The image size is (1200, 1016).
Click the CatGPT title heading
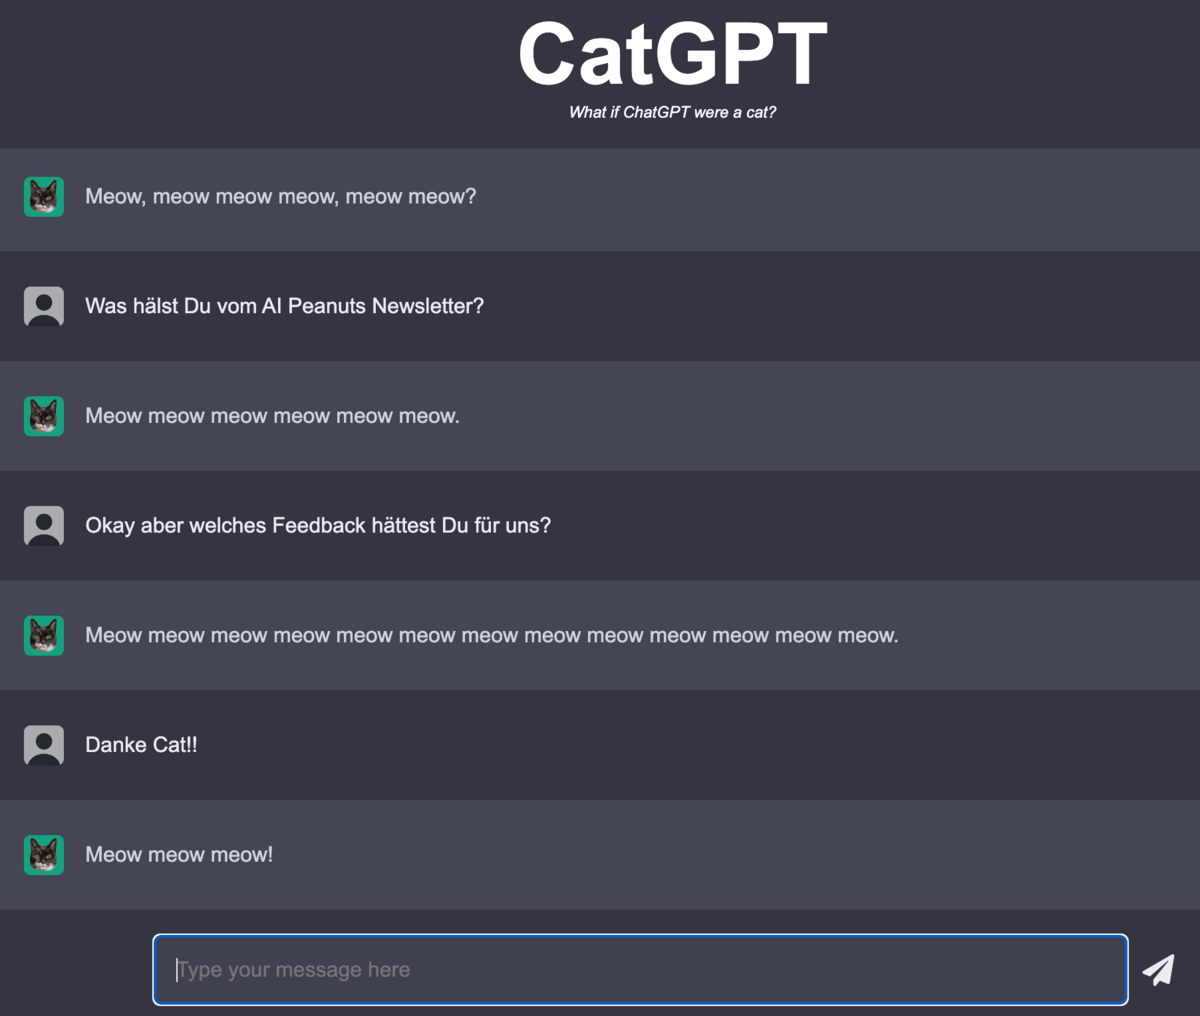pos(673,54)
